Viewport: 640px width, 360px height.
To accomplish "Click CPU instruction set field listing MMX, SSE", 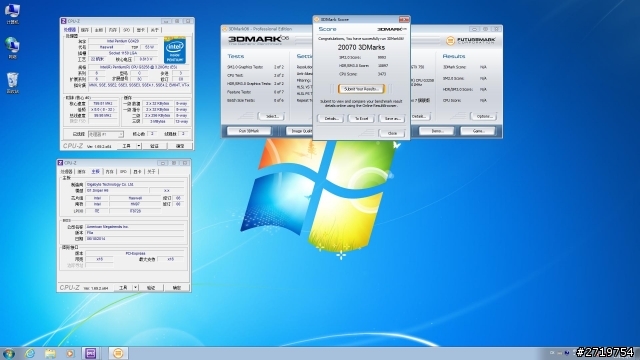I will [x=139, y=85].
